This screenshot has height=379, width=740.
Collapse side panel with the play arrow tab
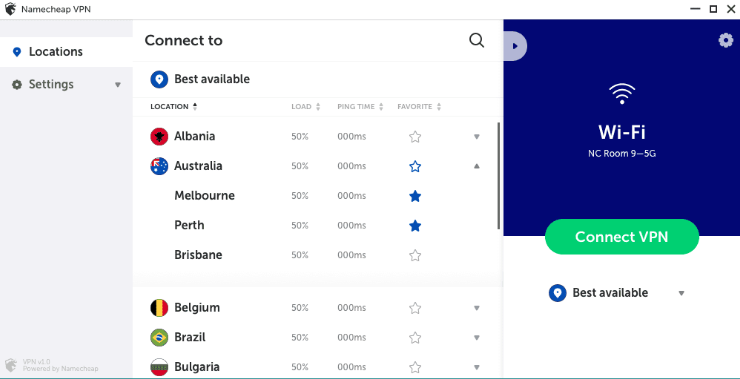[515, 46]
